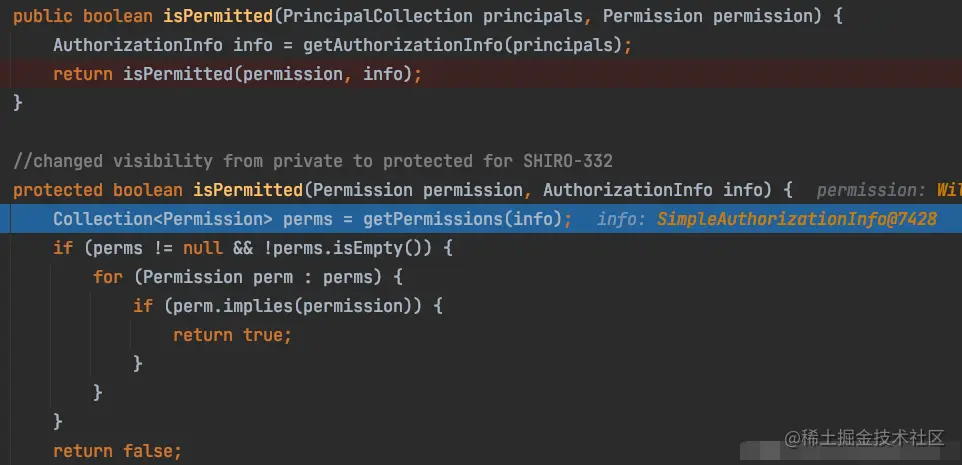The width and height of the screenshot is (962, 465).
Task: Click the highlighted breakpoint line returning isPermitted
Action: [481, 74]
